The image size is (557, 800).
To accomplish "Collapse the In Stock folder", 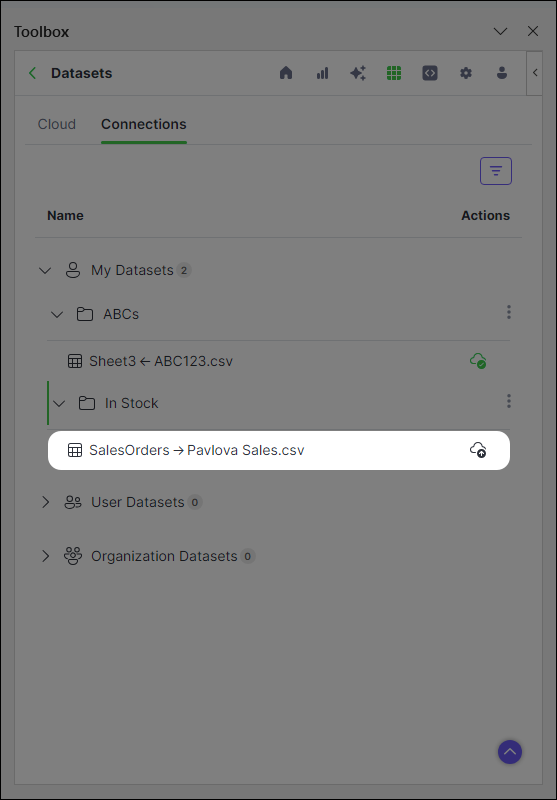I will (59, 404).
